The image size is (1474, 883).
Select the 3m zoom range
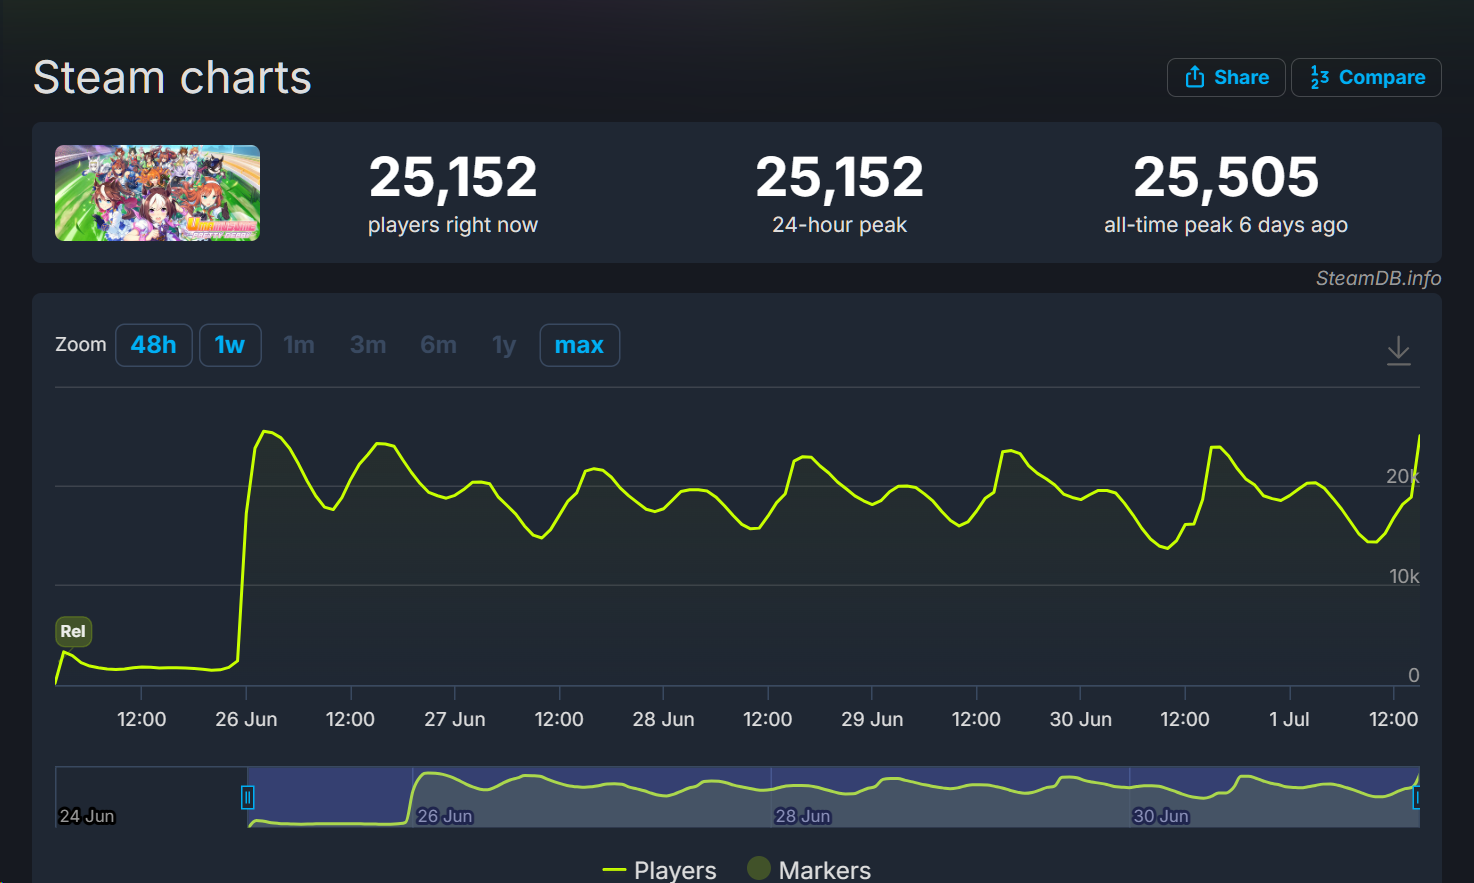coord(368,345)
